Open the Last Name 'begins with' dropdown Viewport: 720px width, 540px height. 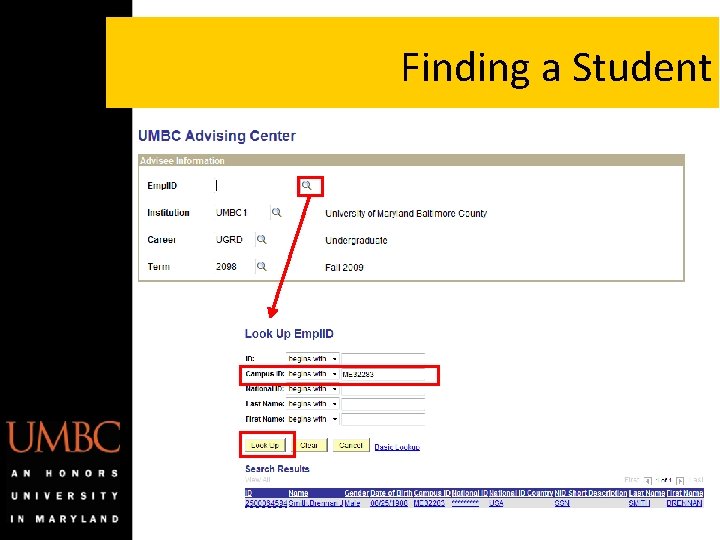point(312,404)
